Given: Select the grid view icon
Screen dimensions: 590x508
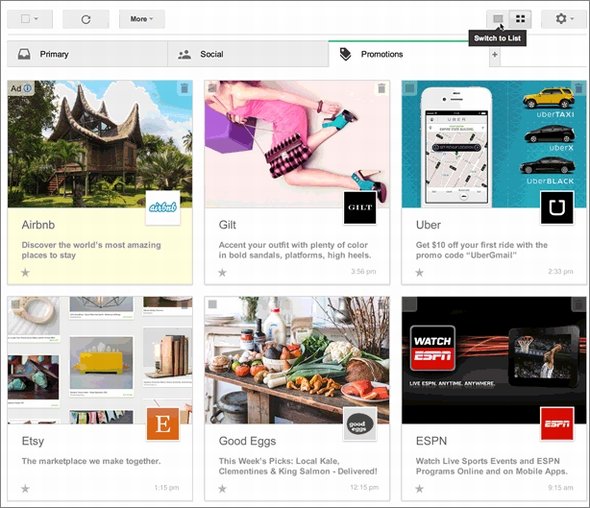Looking at the screenshot, I should [520, 19].
